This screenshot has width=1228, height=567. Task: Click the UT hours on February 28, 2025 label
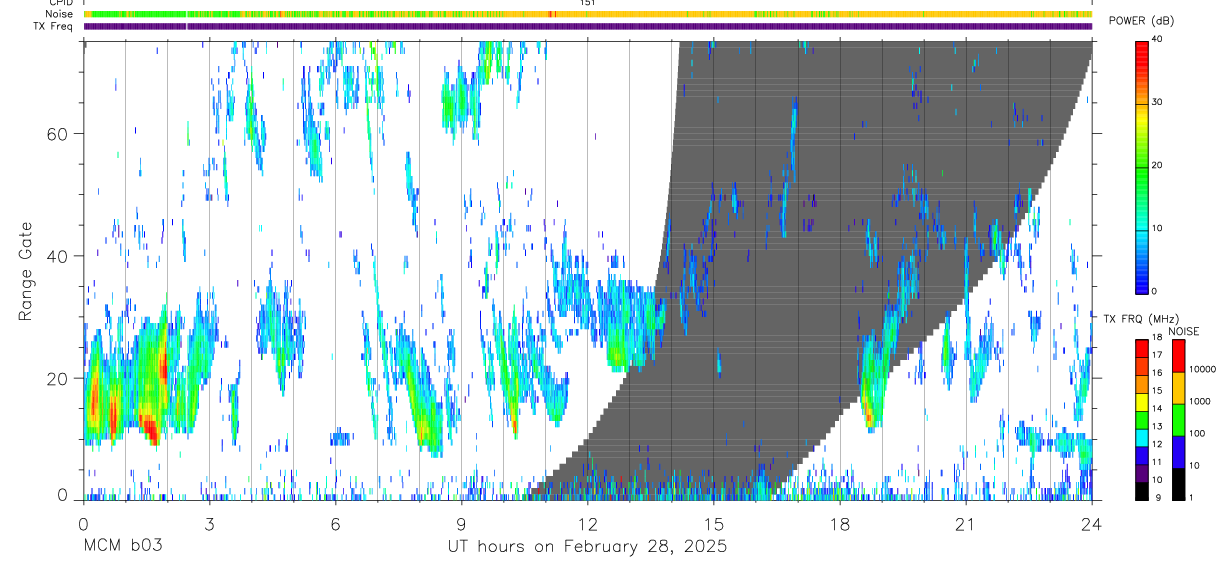coord(587,546)
